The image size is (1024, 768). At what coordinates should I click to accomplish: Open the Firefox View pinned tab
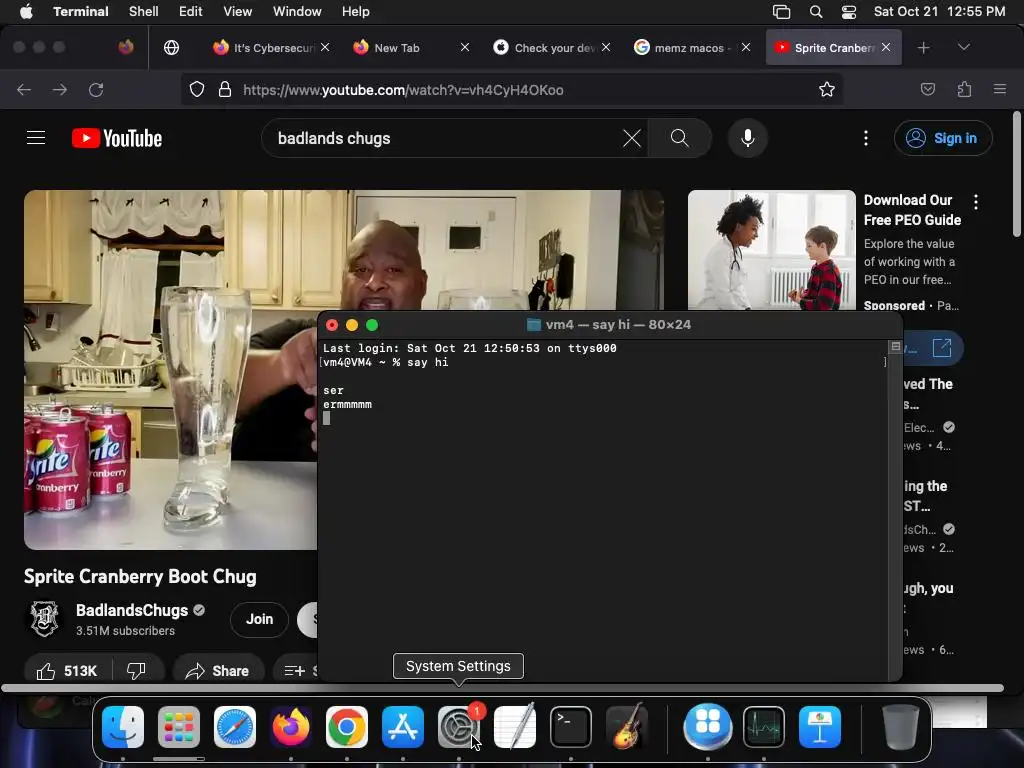pyautogui.click(x=126, y=47)
